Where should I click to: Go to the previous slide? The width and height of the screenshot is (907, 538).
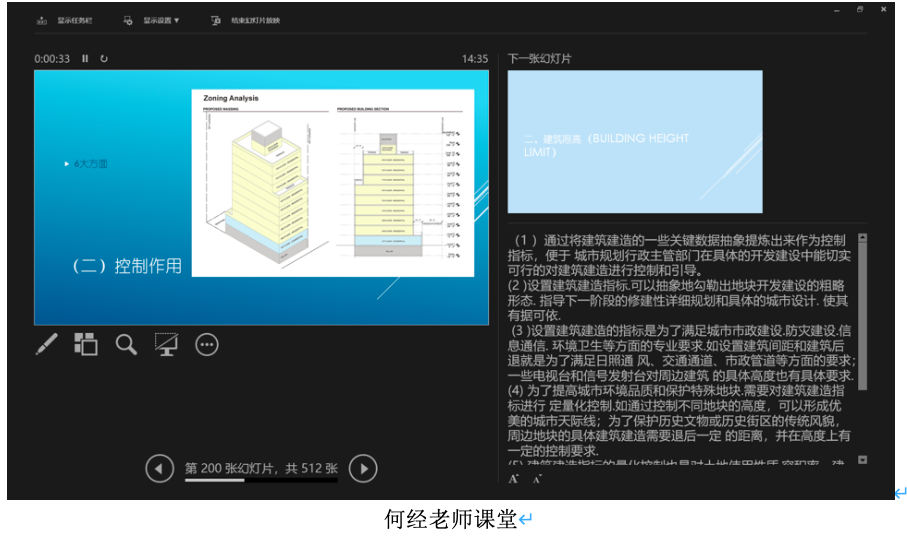pyautogui.click(x=159, y=468)
